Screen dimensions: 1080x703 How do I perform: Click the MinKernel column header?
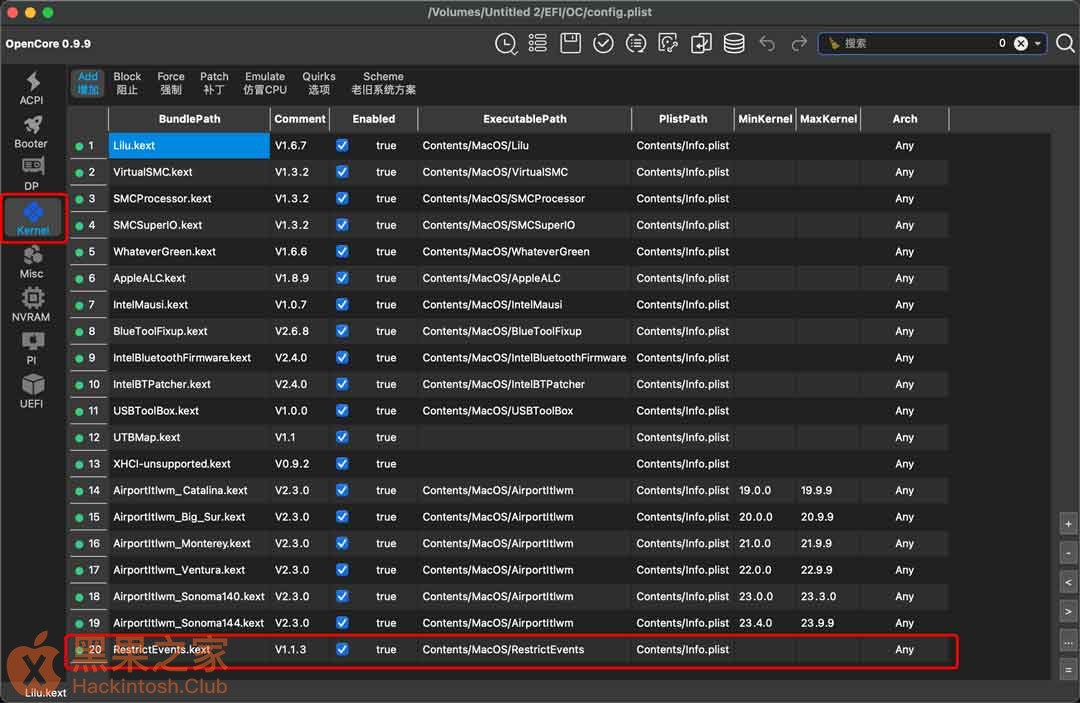tap(765, 119)
